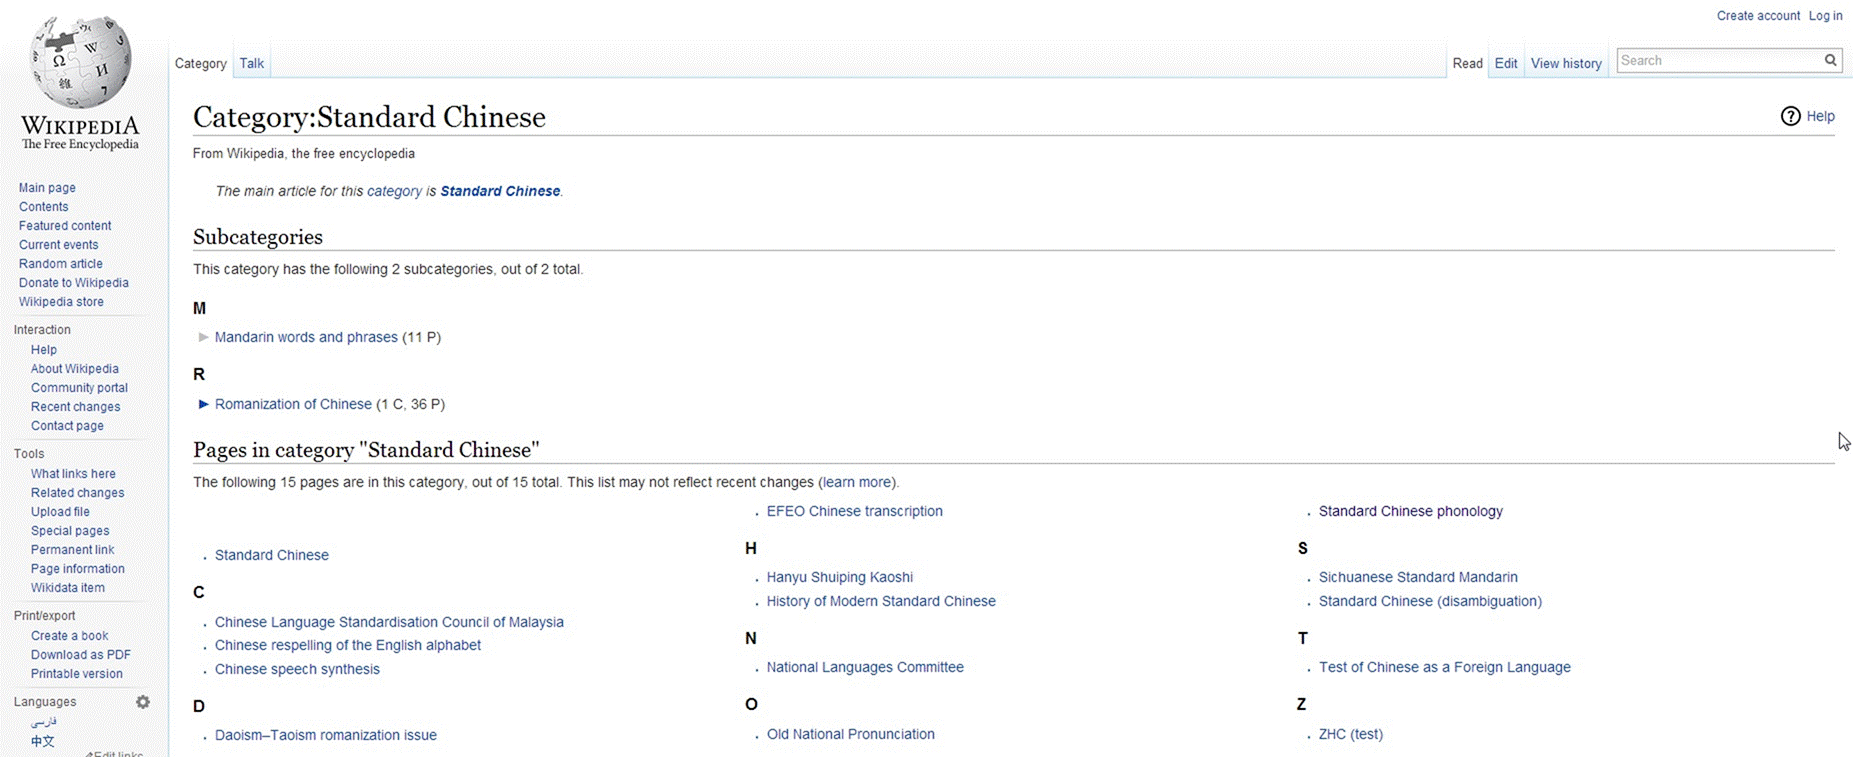1853x757 pixels.
Task: Open Test of Chinese as a Foreign Language
Action: coord(1445,667)
